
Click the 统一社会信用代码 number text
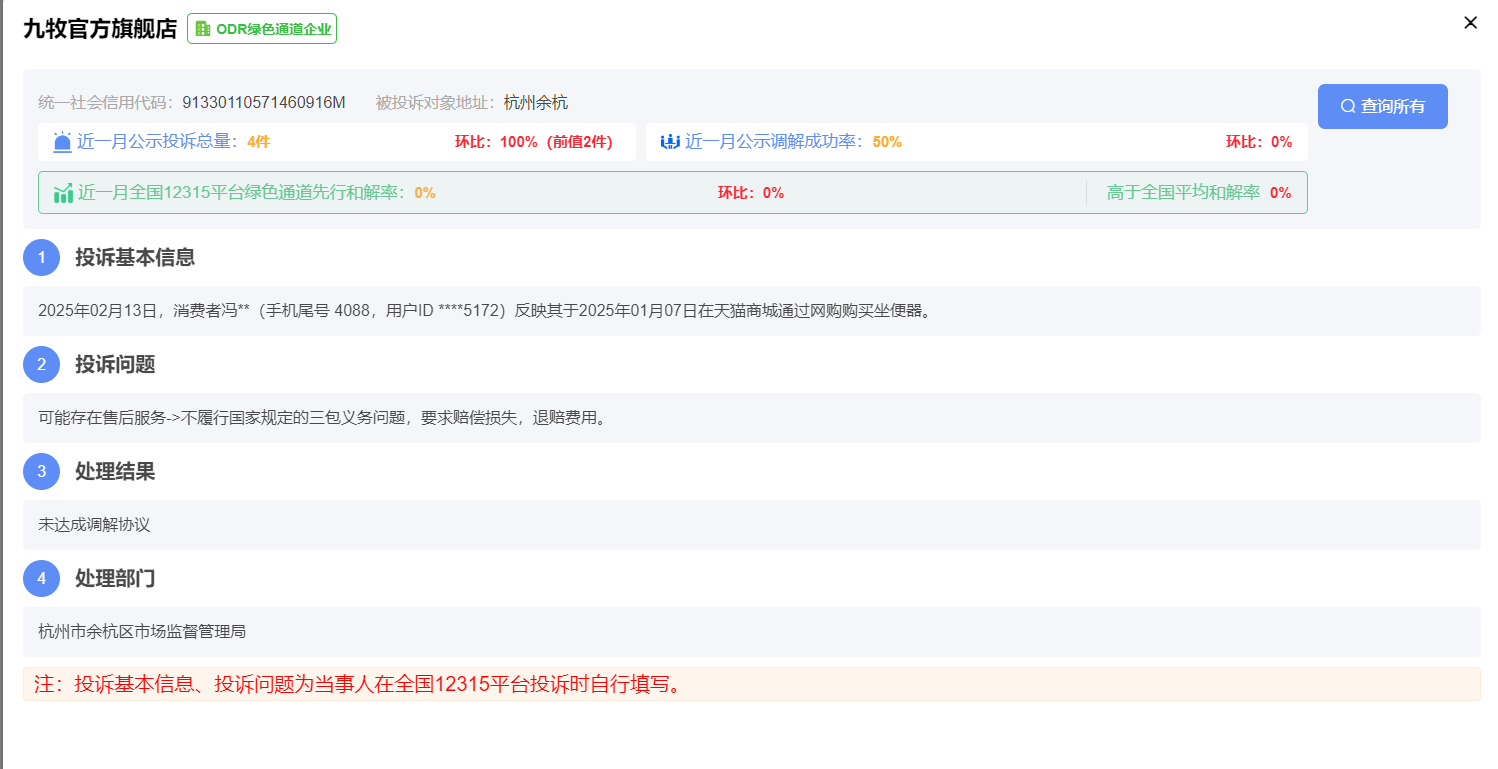coord(264,101)
